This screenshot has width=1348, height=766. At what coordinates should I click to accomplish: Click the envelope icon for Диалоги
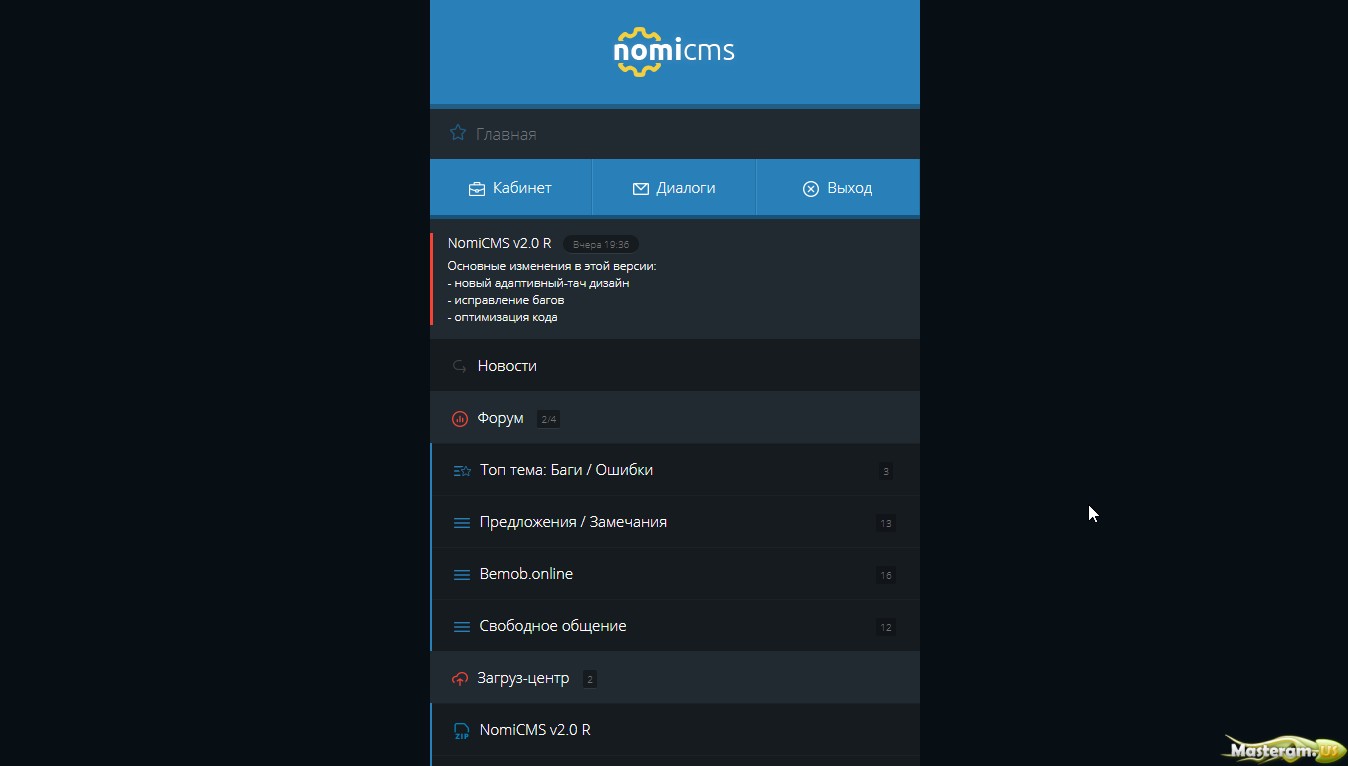[x=641, y=189]
